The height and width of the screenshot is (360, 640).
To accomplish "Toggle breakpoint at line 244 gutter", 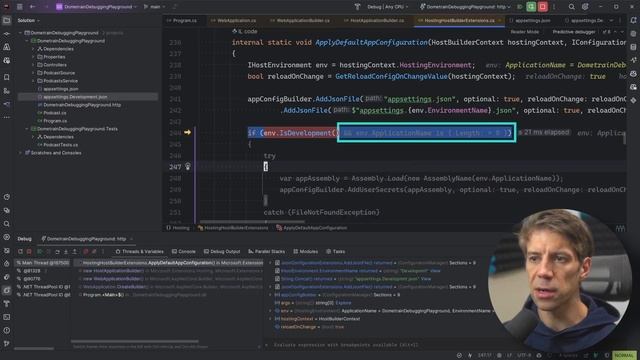I will point(187,132).
